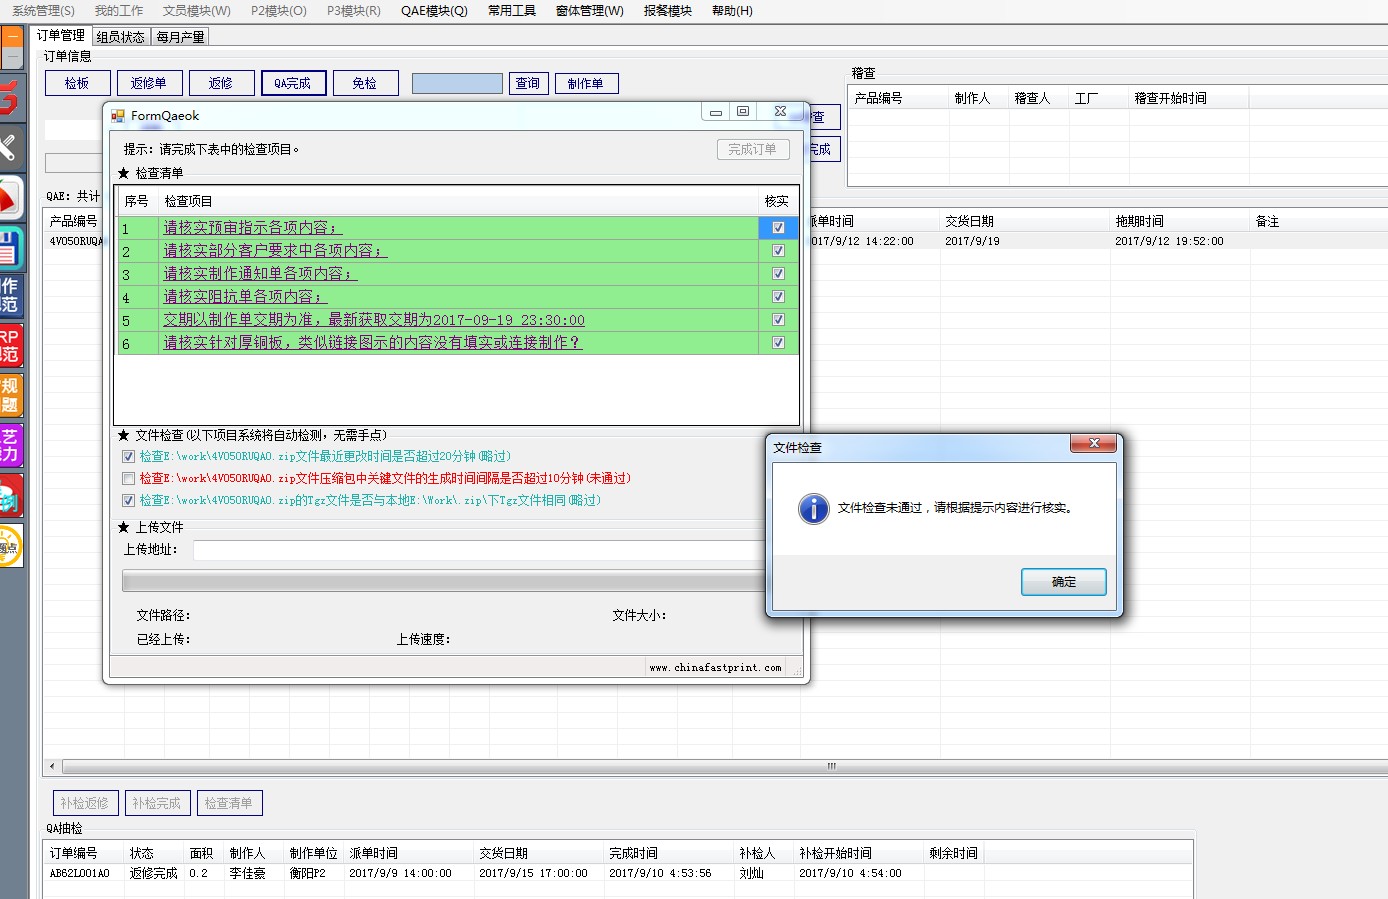The image size is (1388, 899).
Task: Open the orange 规题 sidebar icon
Action: [x=11, y=396]
